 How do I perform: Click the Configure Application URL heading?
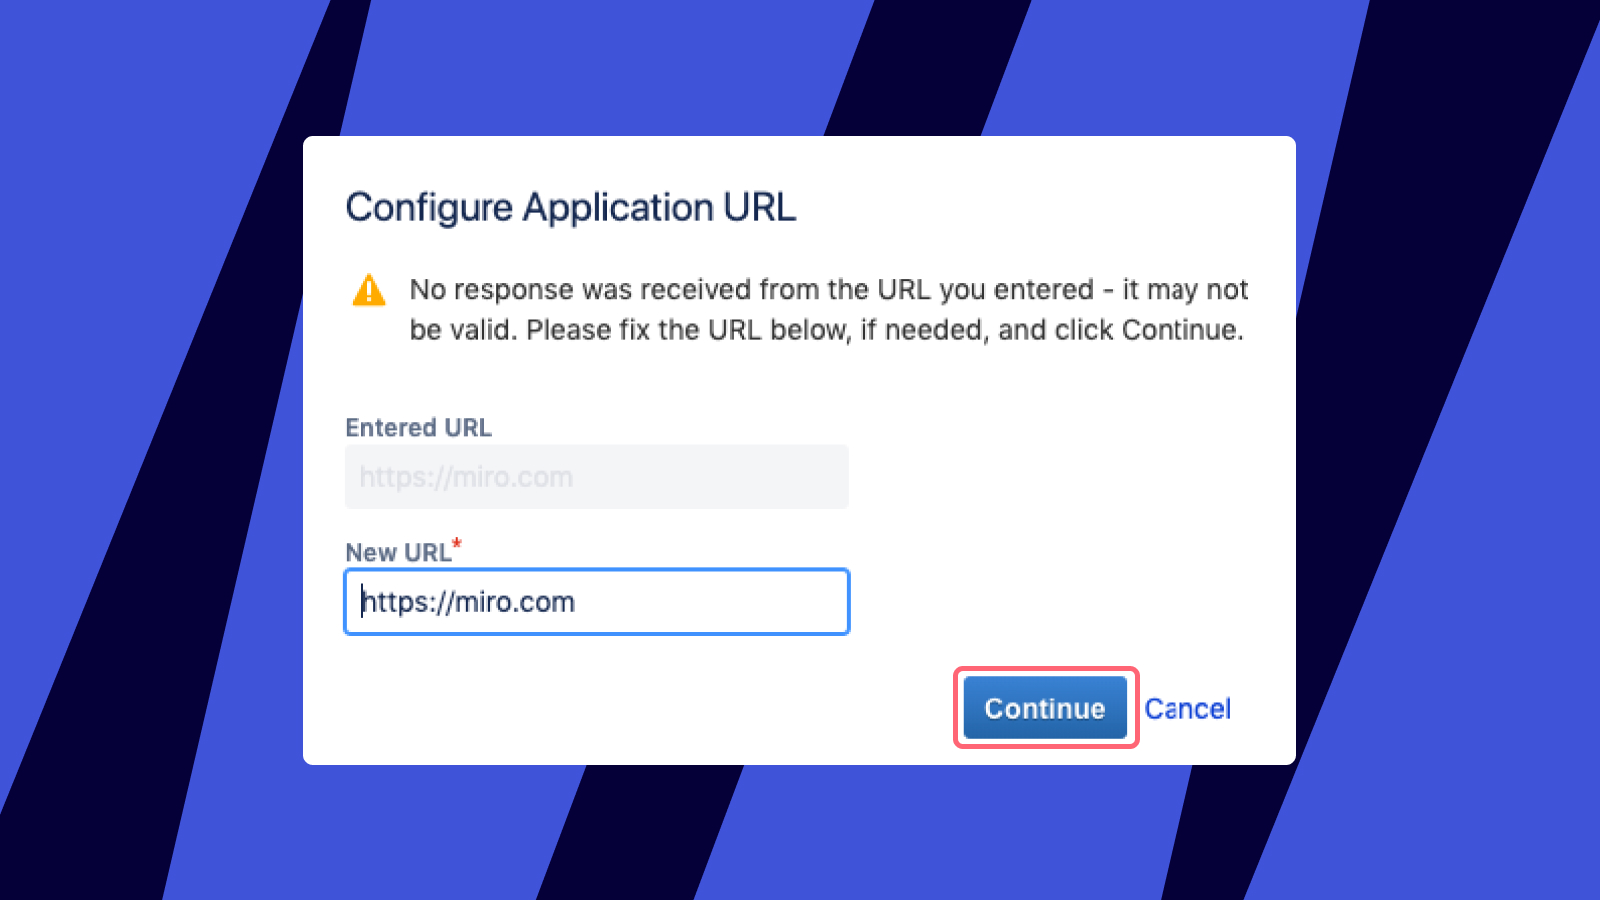(570, 208)
